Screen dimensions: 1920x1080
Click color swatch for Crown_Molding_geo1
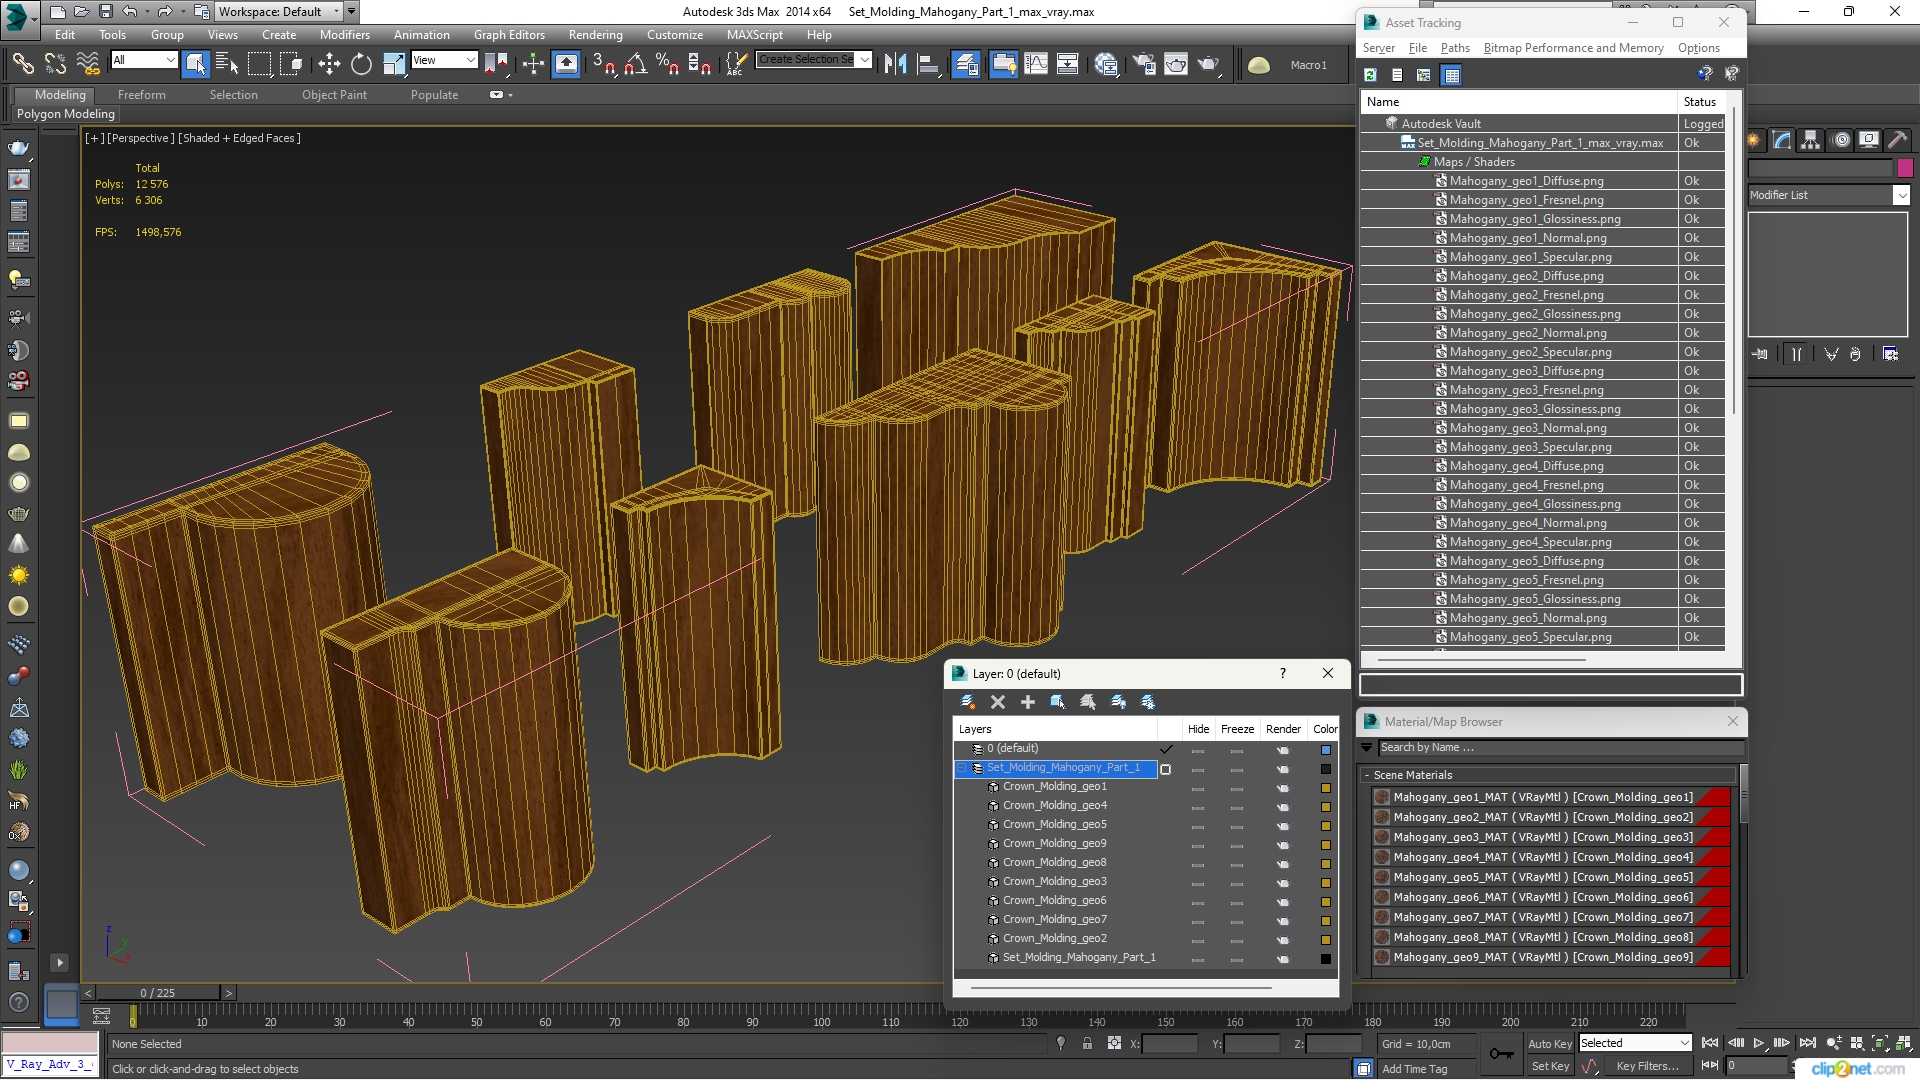(x=1326, y=788)
